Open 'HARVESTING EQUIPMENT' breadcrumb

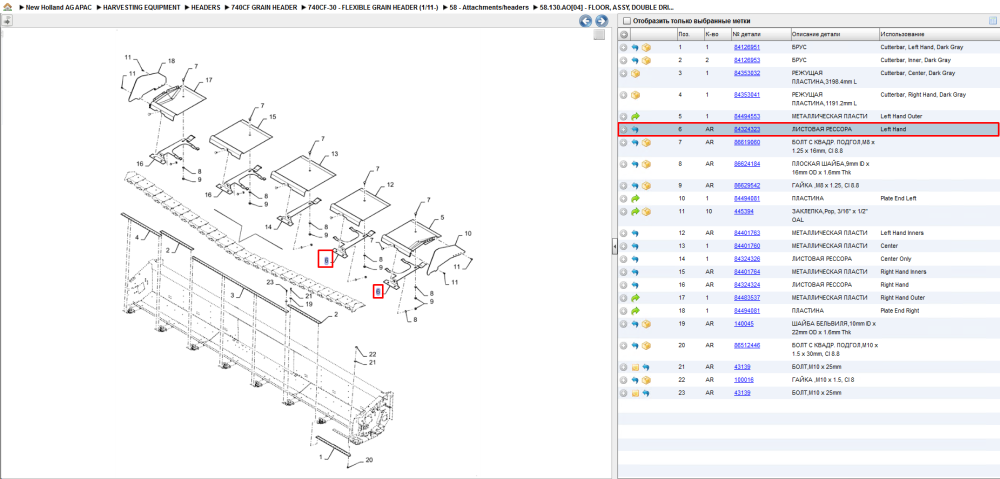[x=142, y=7]
